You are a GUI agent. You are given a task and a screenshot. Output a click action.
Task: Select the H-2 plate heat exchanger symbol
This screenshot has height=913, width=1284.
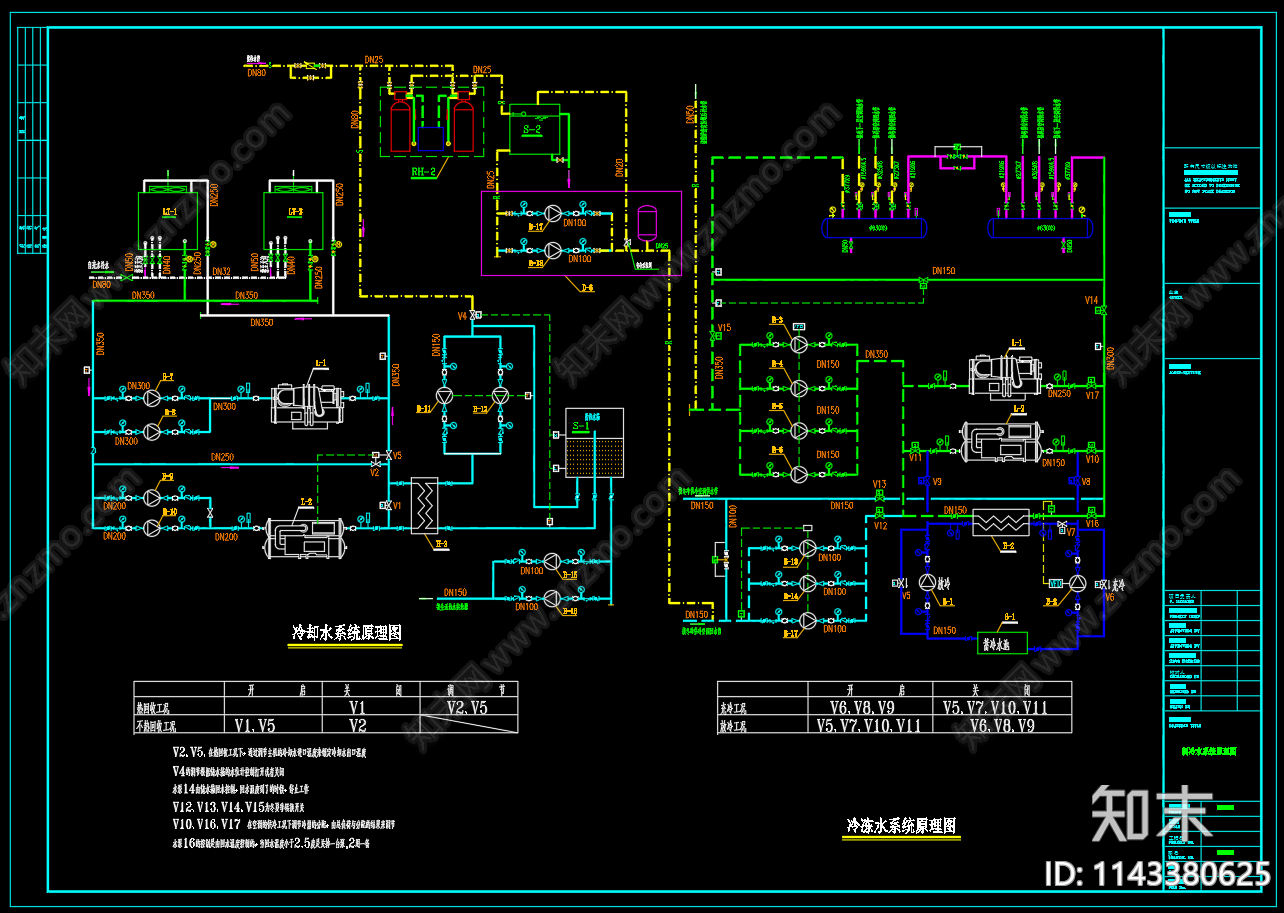[x=1001, y=523]
